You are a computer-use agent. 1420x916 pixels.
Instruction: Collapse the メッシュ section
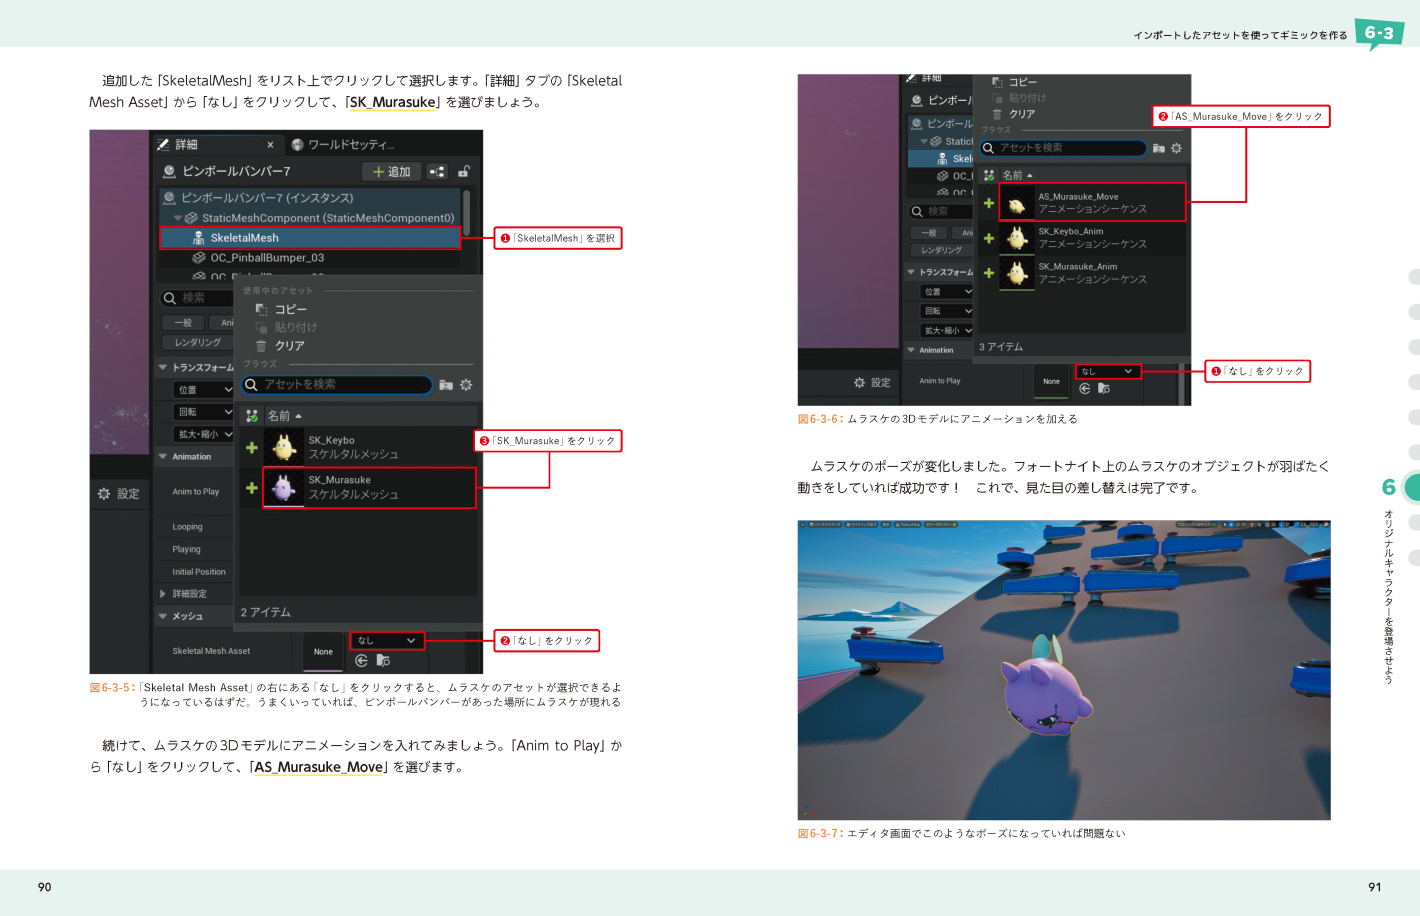click(x=163, y=616)
